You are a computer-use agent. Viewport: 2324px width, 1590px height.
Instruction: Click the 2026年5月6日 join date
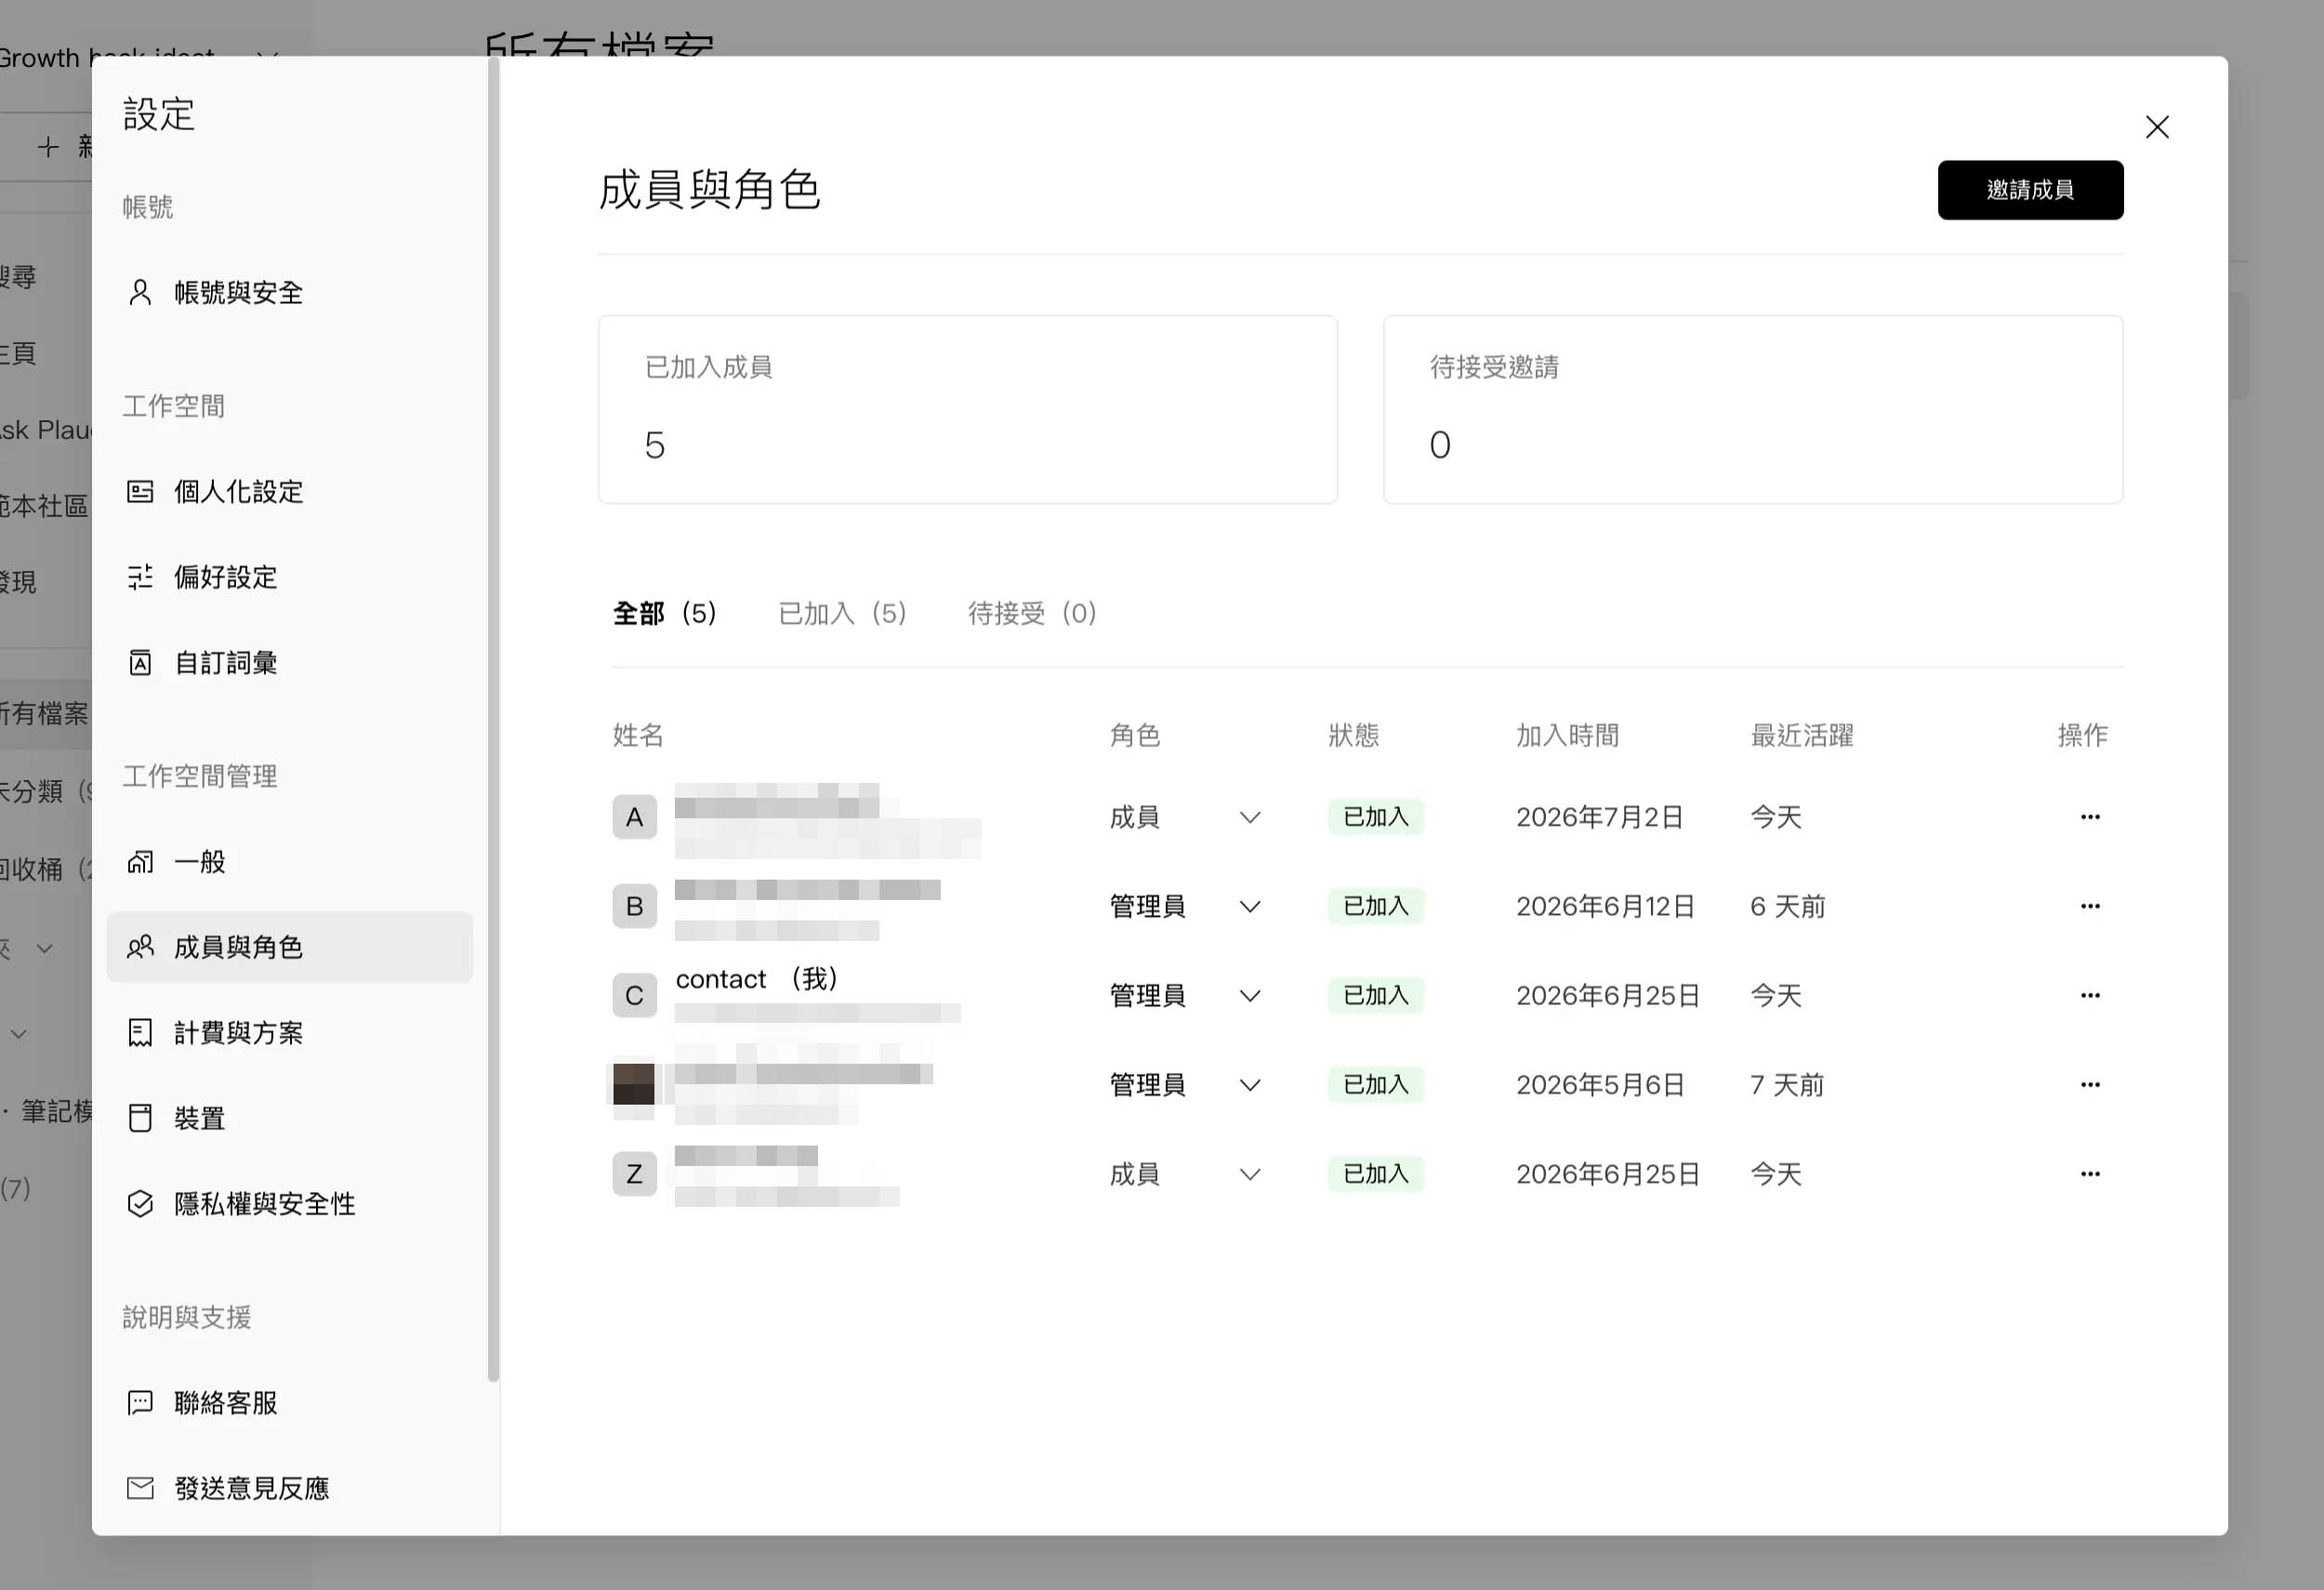click(1600, 1084)
